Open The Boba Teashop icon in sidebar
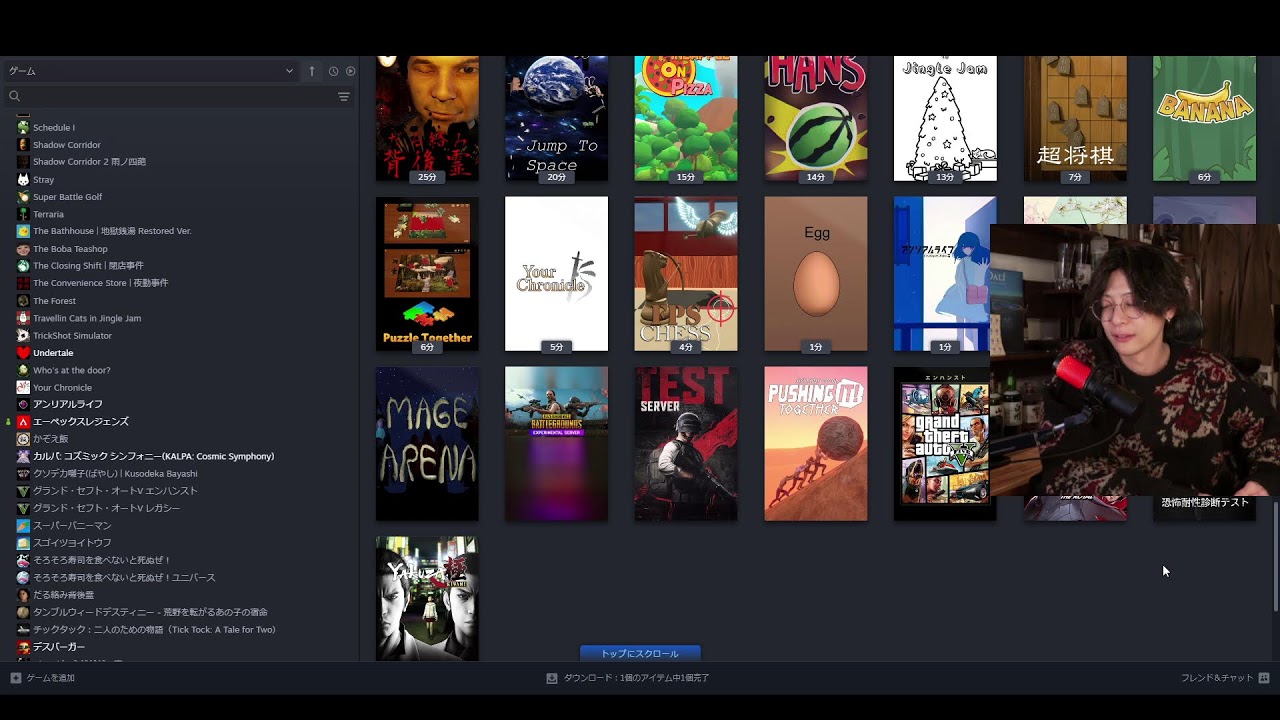The image size is (1280, 720). click(23, 249)
